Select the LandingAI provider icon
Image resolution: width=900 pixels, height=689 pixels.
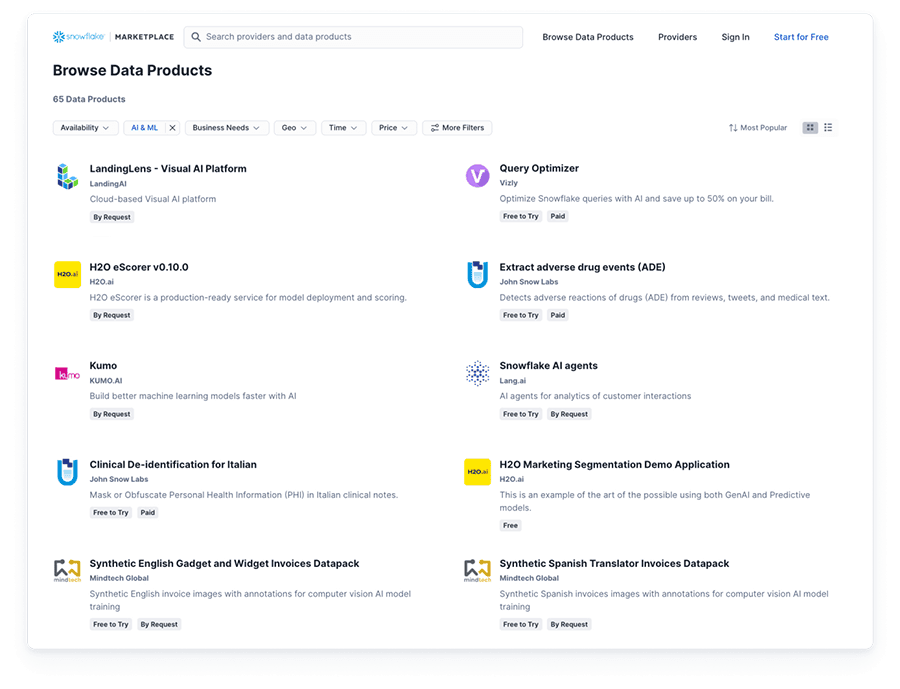(x=66, y=176)
